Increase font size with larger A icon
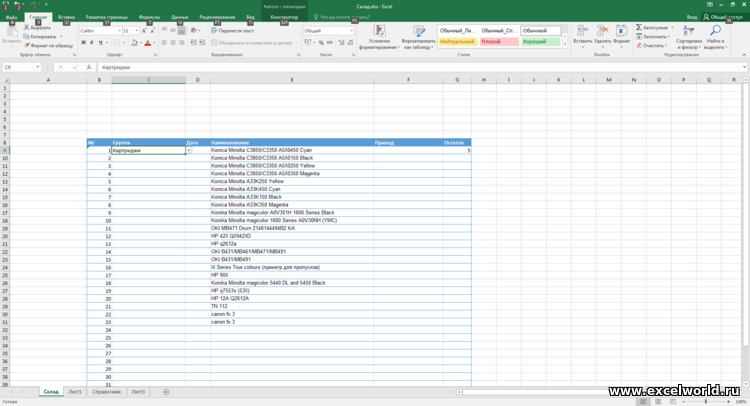Screen dimensions: 750x406 (144, 31)
